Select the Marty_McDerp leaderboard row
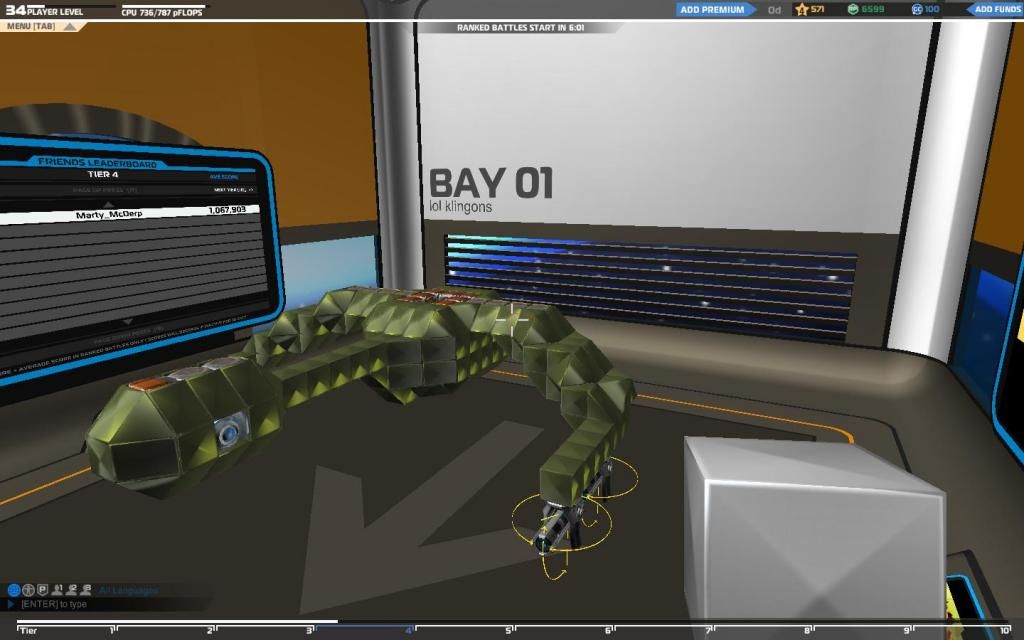The image size is (1024, 640). [129, 214]
